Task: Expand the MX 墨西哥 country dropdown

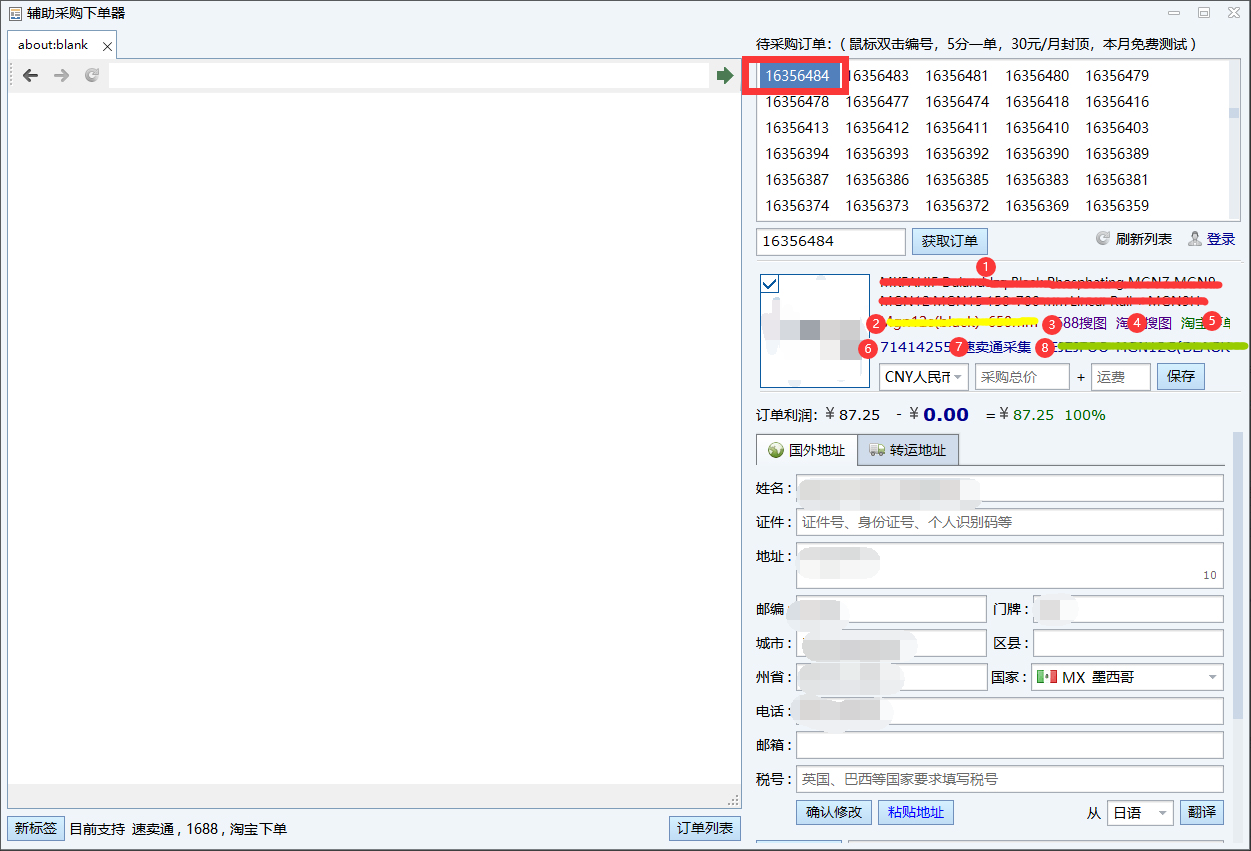Action: coord(1127,677)
